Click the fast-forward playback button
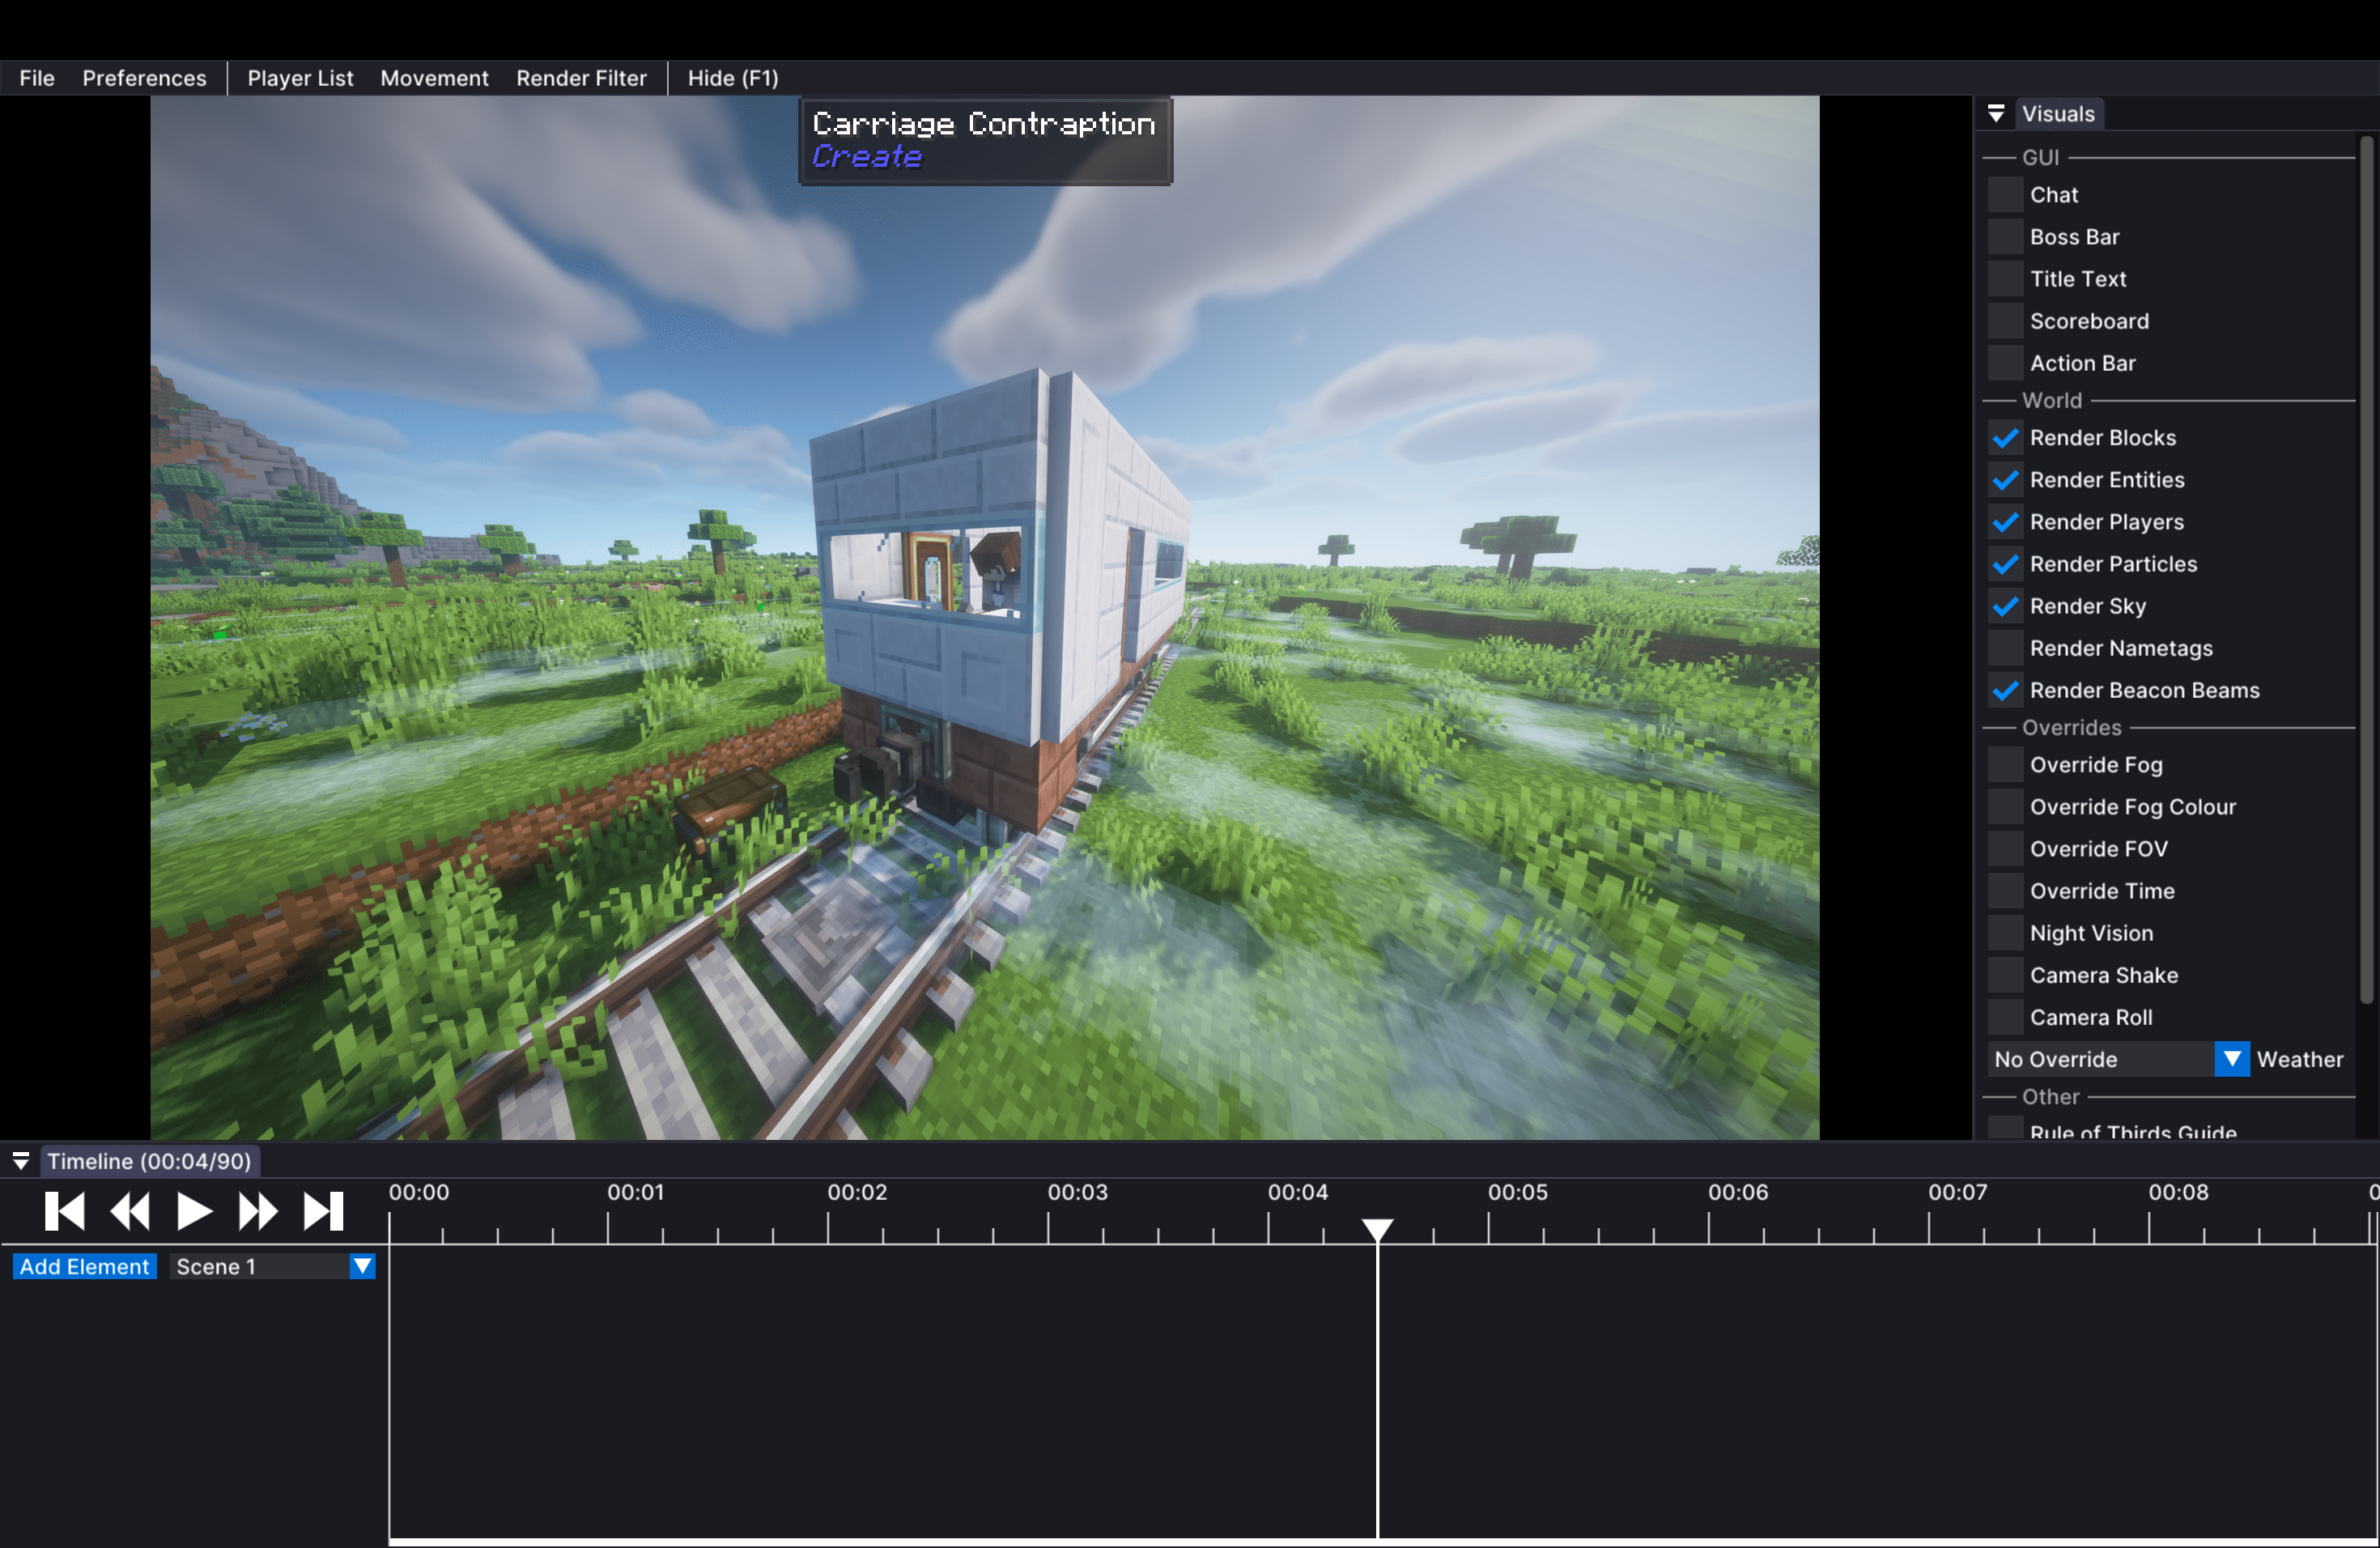Viewport: 2380px width, 1548px height. (258, 1211)
